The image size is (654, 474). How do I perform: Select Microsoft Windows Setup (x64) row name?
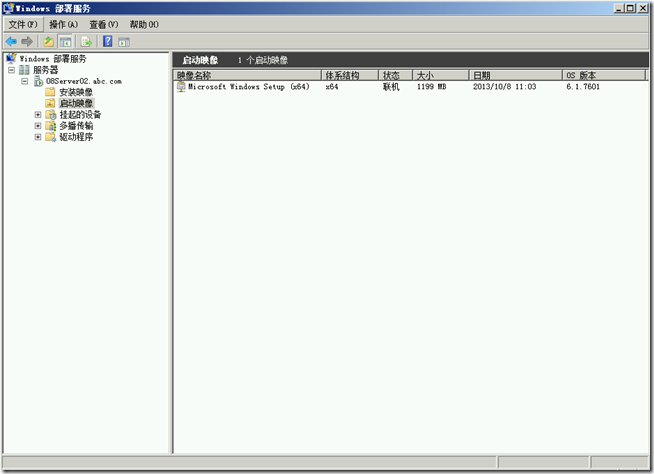249,87
